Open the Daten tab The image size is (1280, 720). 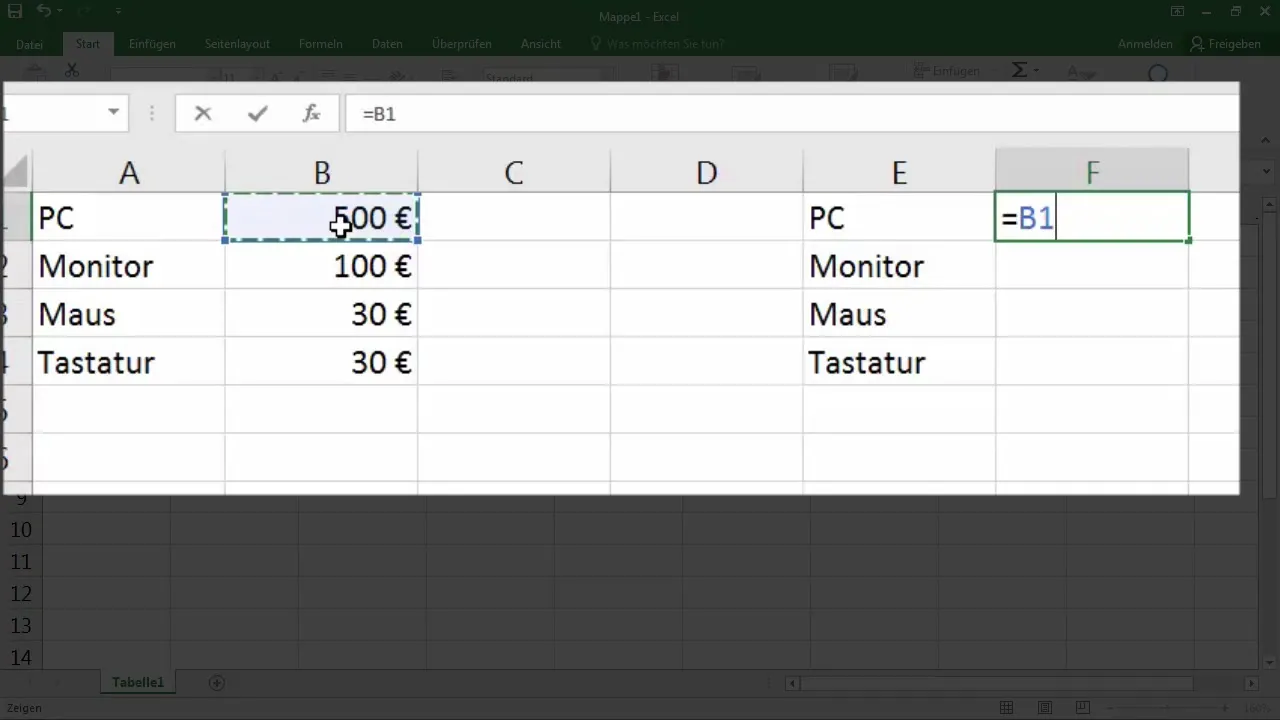coord(387,44)
